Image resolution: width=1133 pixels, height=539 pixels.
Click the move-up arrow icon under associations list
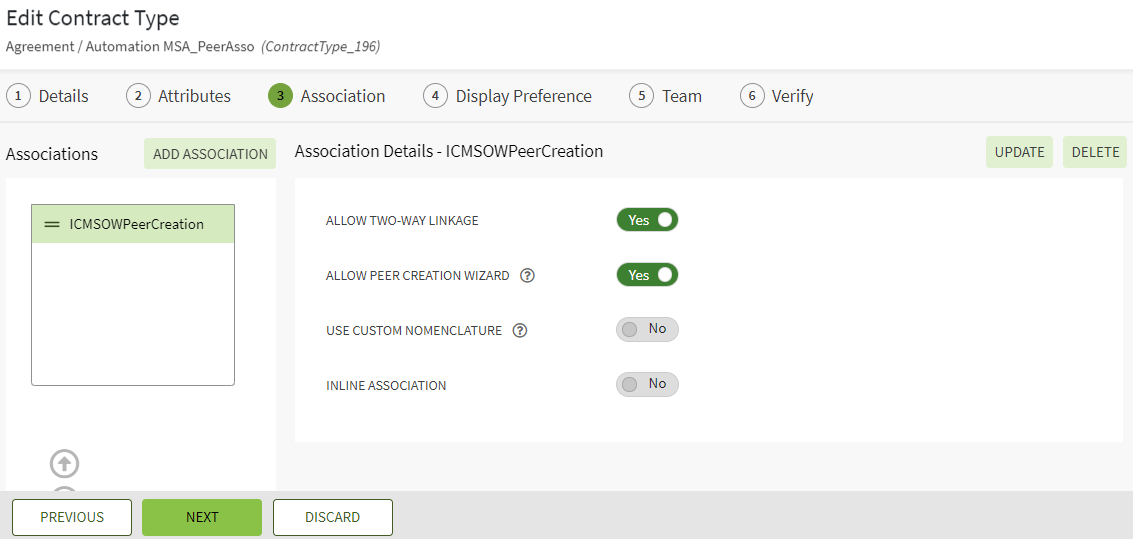(64, 464)
